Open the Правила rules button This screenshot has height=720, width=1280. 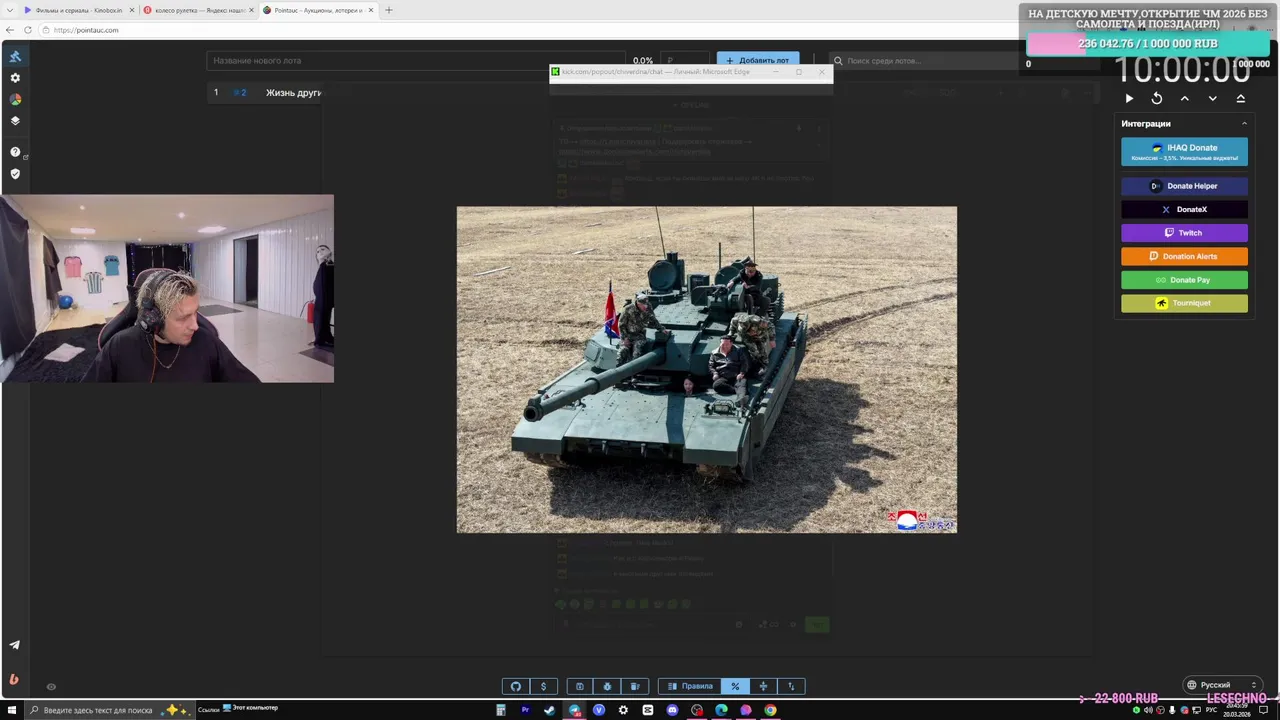point(690,686)
